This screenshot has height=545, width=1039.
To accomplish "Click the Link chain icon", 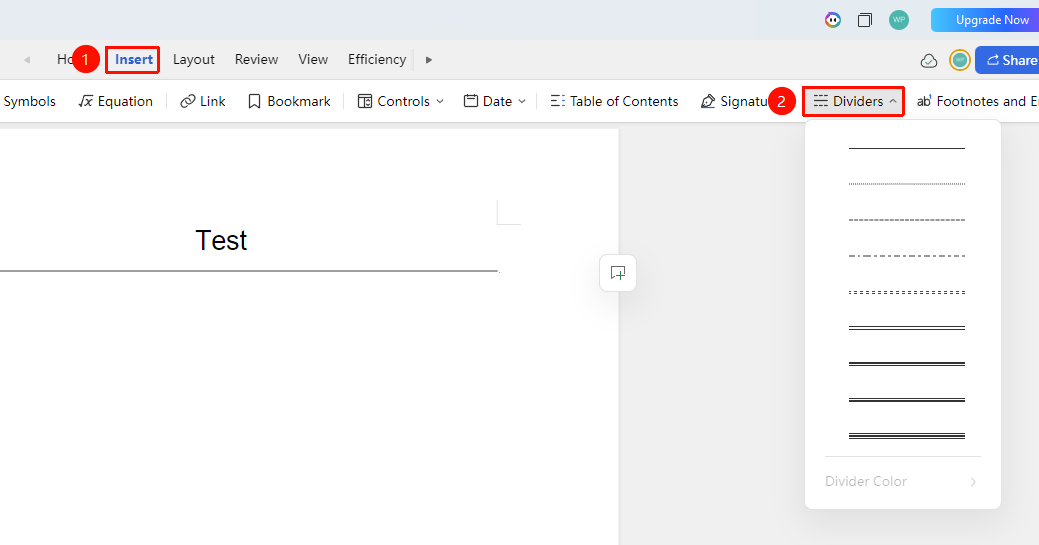I will point(188,101).
